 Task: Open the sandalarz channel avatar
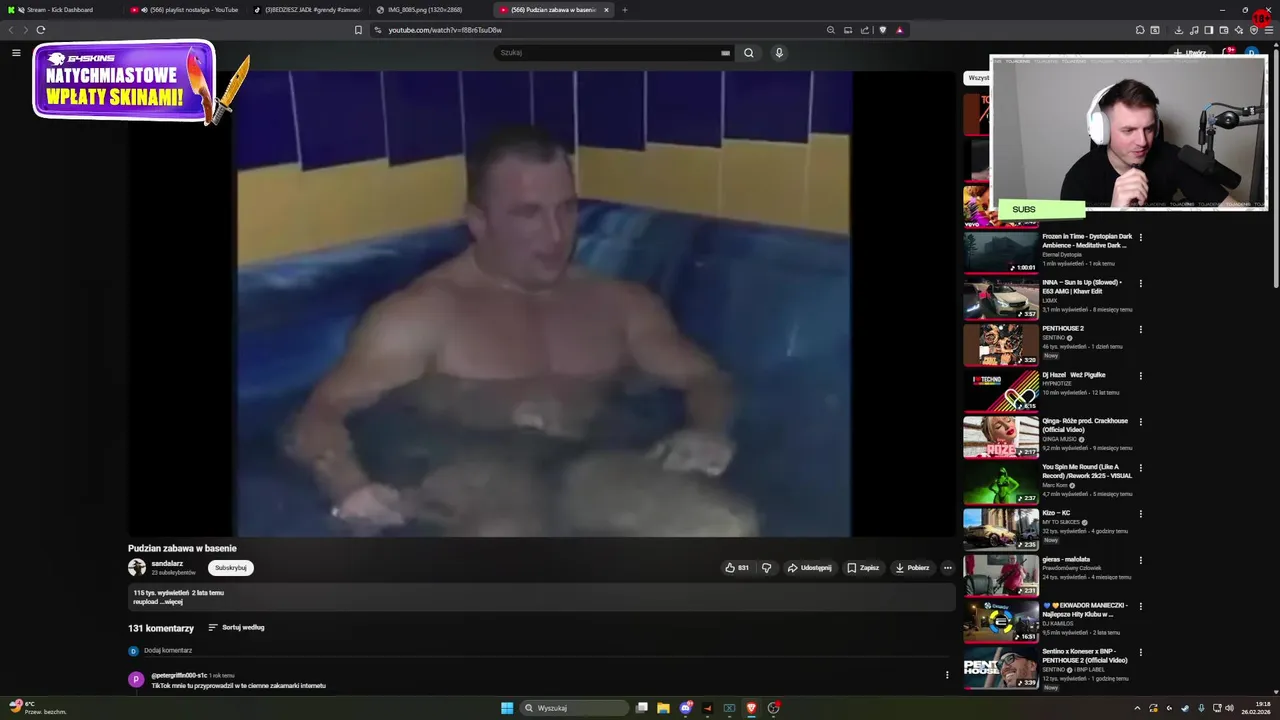137,568
